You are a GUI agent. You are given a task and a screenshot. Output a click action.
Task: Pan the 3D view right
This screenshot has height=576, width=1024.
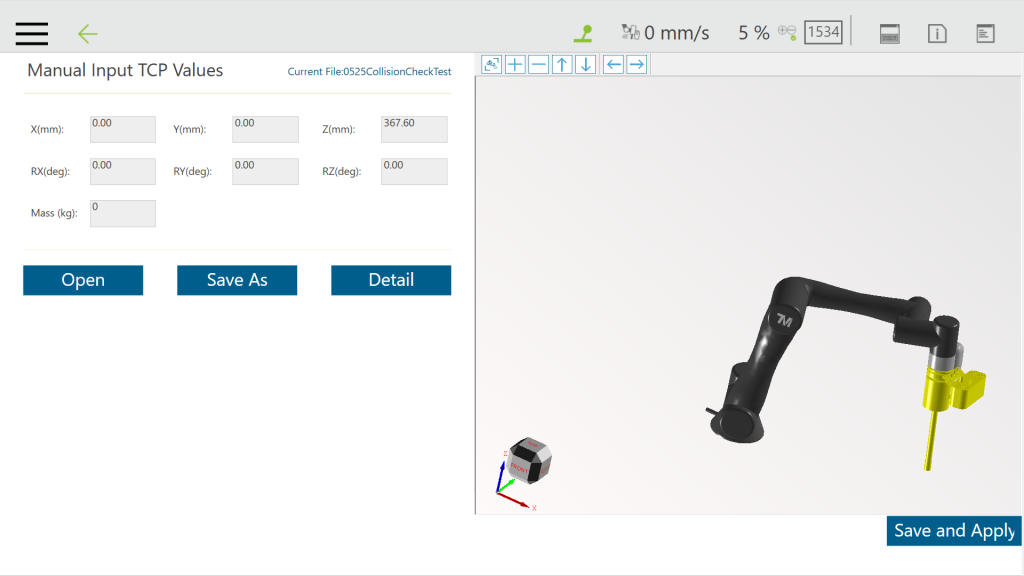pyautogui.click(x=636, y=64)
